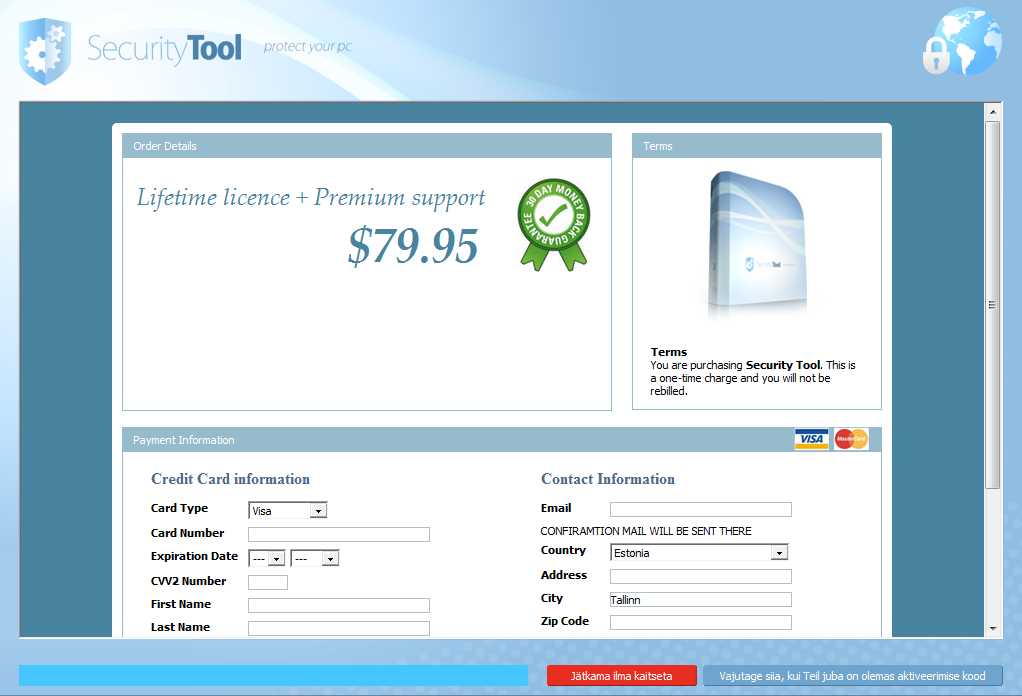Click into the First Name field
The height and width of the screenshot is (696, 1022).
(x=339, y=605)
